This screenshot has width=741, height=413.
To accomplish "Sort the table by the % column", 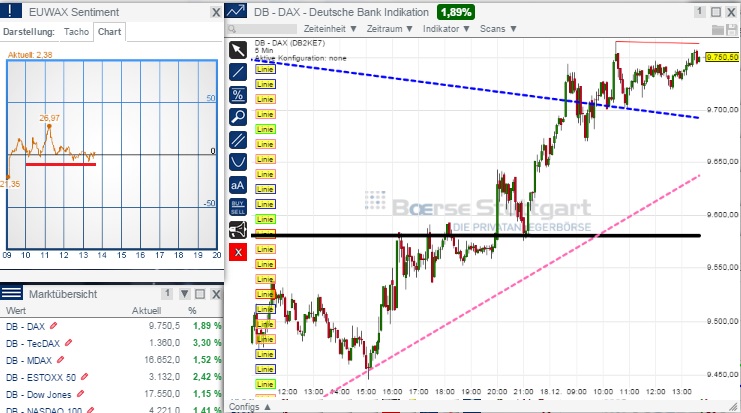I will tap(192, 310).
